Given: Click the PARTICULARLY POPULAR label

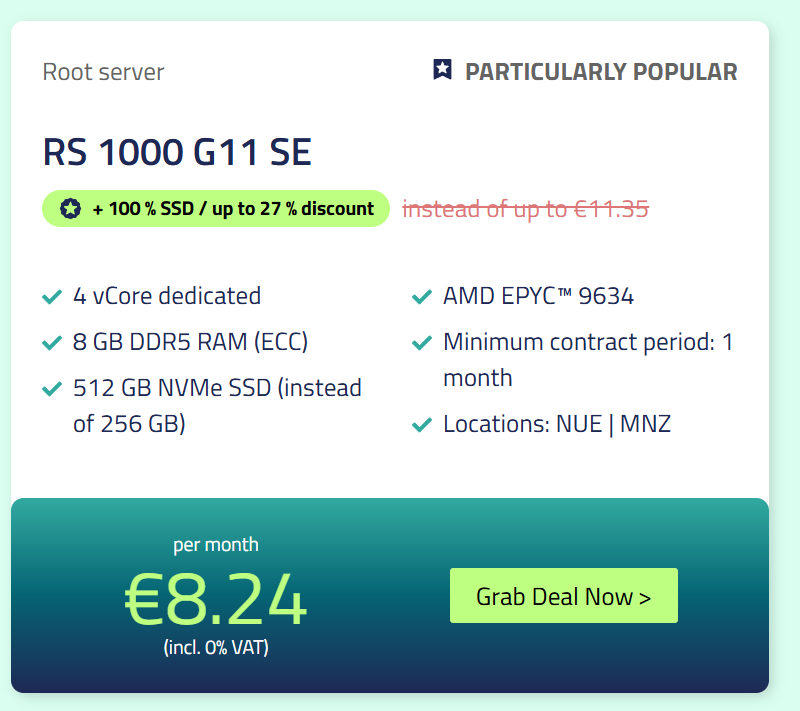Looking at the screenshot, I should [601, 72].
